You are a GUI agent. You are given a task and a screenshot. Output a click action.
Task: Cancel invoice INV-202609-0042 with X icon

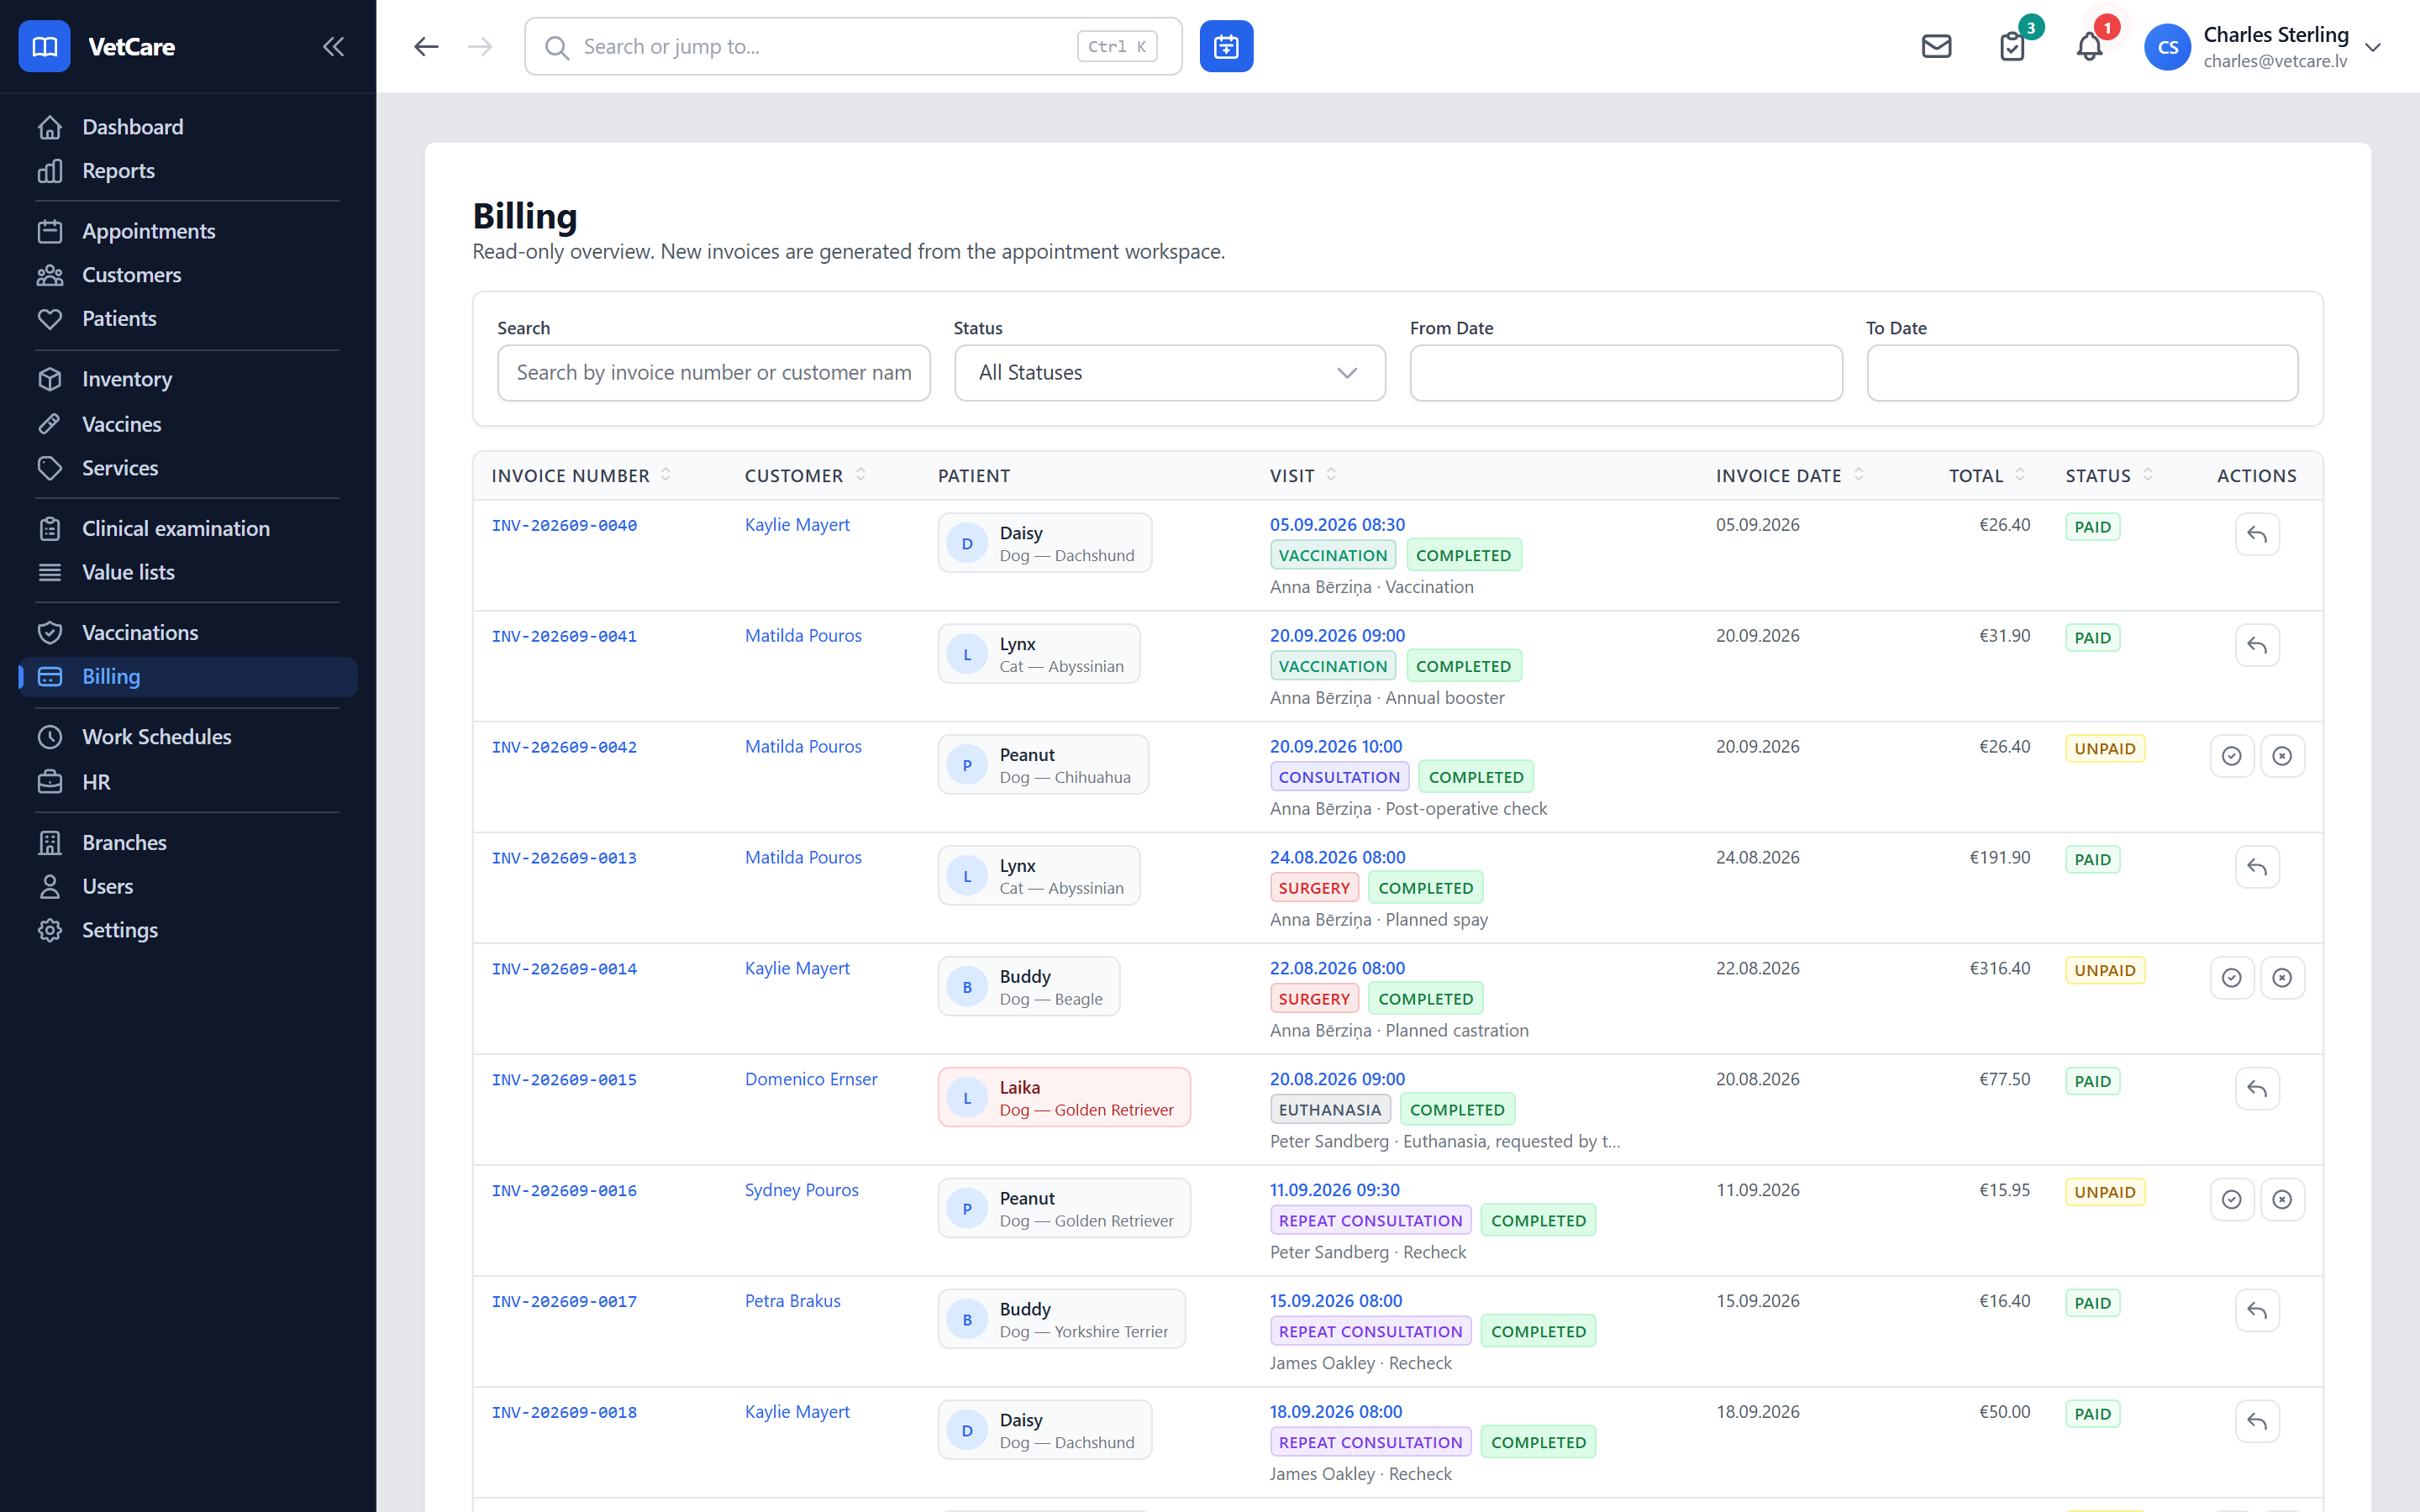pyautogui.click(x=2282, y=756)
